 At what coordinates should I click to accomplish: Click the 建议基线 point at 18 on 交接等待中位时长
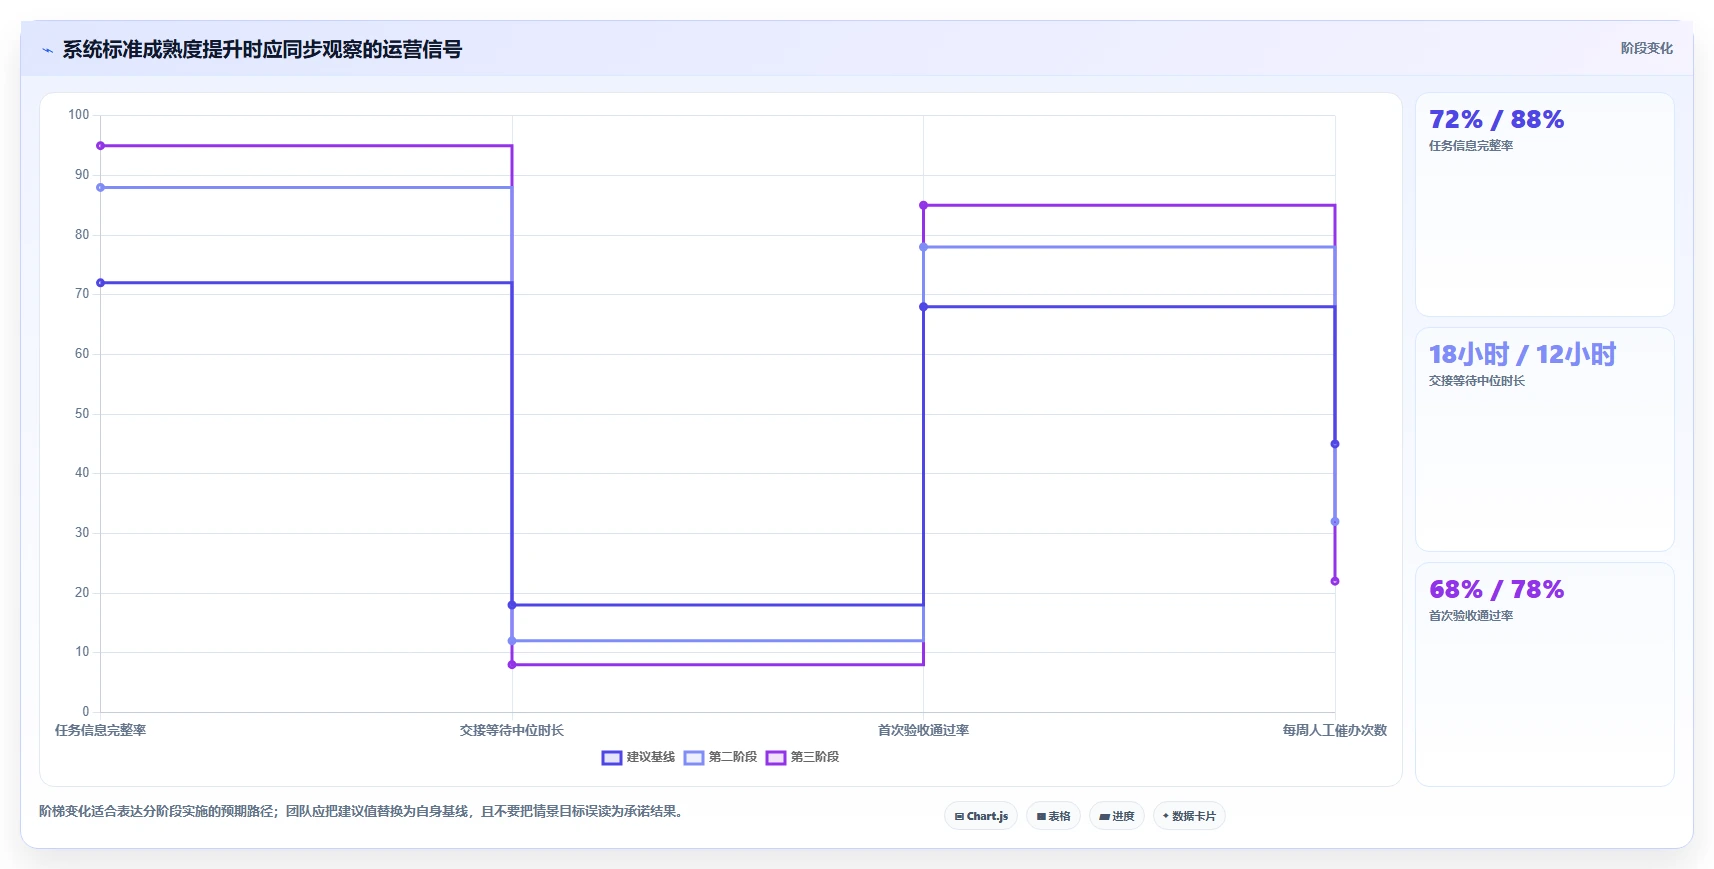[512, 605]
